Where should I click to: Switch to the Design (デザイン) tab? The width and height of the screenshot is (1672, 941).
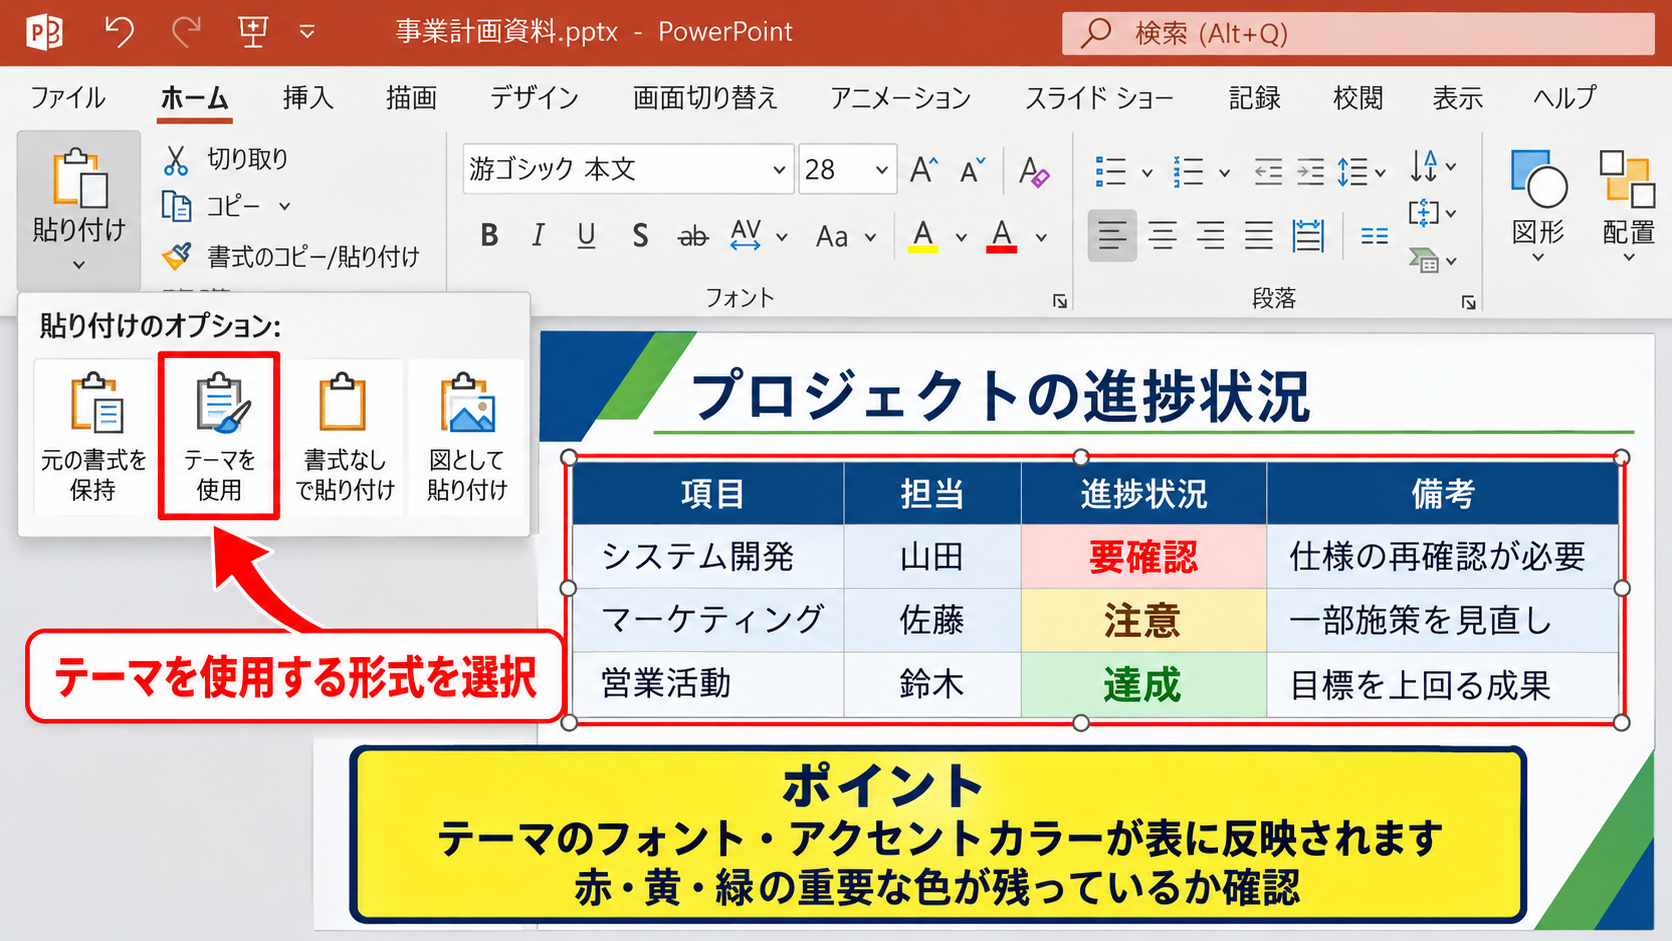pos(534,98)
